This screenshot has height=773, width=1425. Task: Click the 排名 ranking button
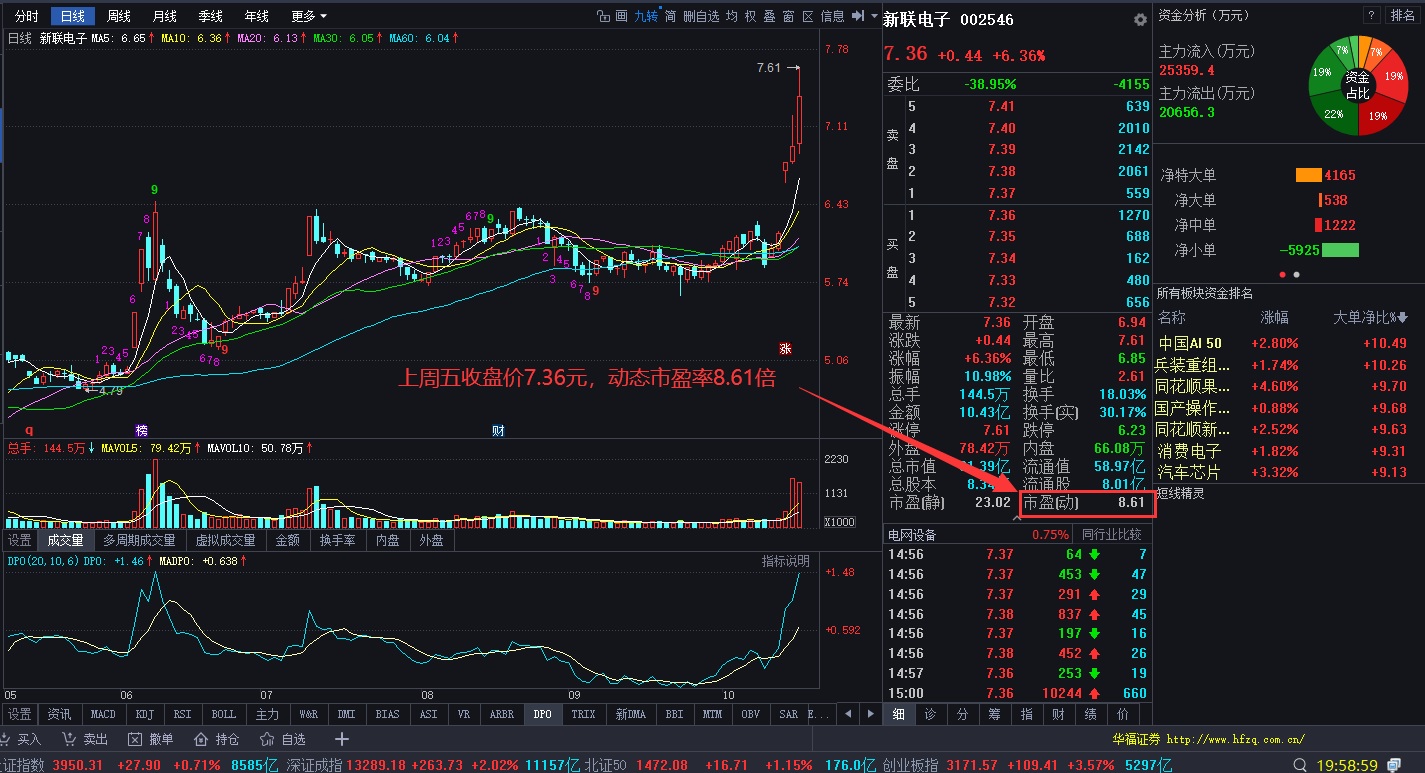1403,15
